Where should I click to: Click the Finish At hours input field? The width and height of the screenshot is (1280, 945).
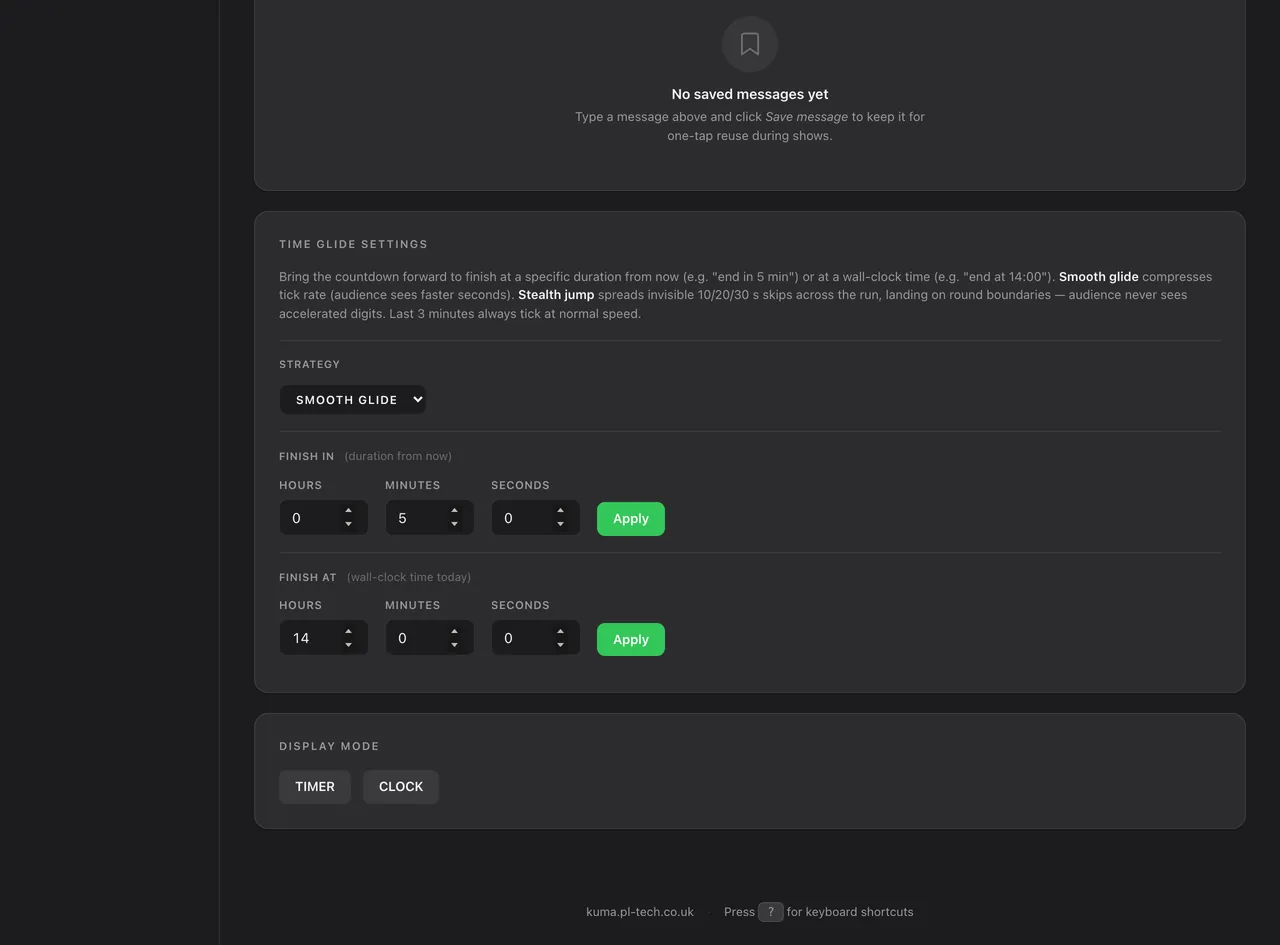click(323, 638)
